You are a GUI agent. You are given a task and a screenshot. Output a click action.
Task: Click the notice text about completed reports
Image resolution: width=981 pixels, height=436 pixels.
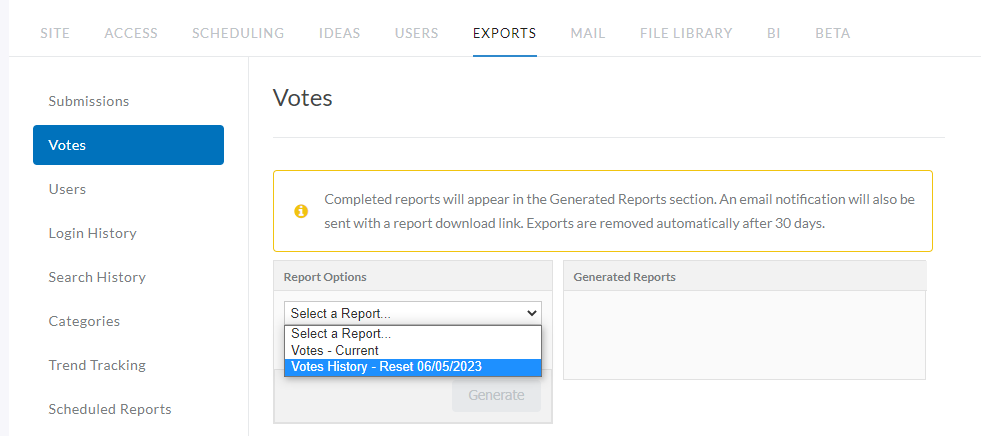click(619, 211)
